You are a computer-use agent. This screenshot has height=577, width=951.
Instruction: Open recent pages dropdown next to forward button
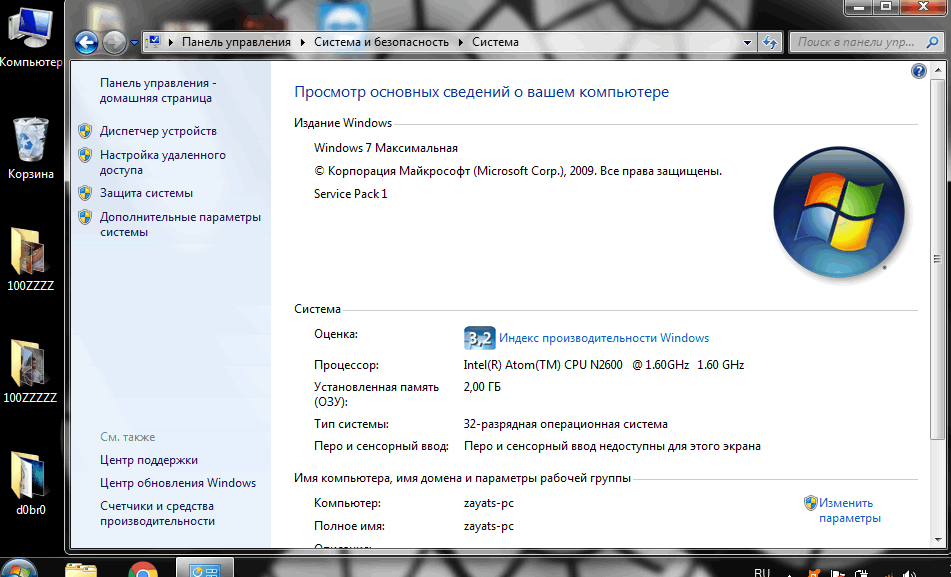pos(134,43)
